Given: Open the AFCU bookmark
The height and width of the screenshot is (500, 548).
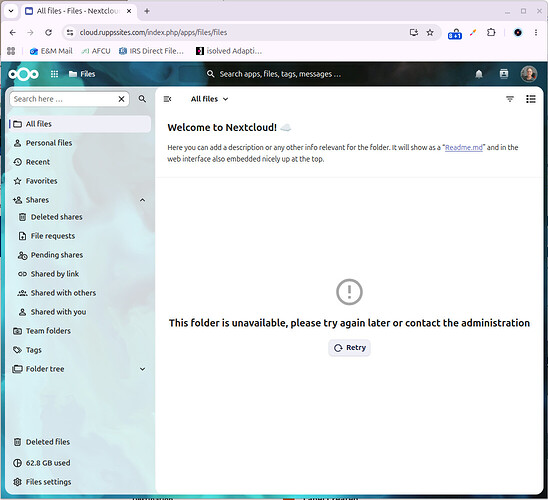Looking at the screenshot, I should pyautogui.click(x=96, y=51).
